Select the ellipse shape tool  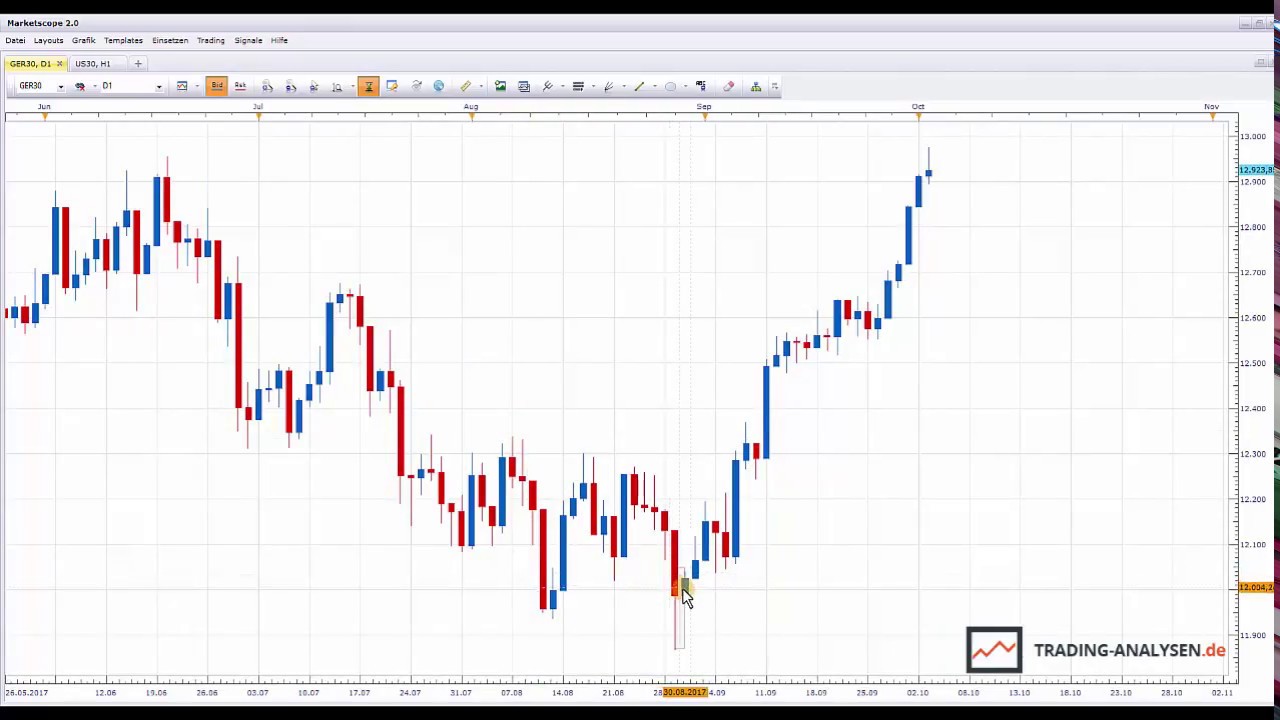click(x=670, y=86)
